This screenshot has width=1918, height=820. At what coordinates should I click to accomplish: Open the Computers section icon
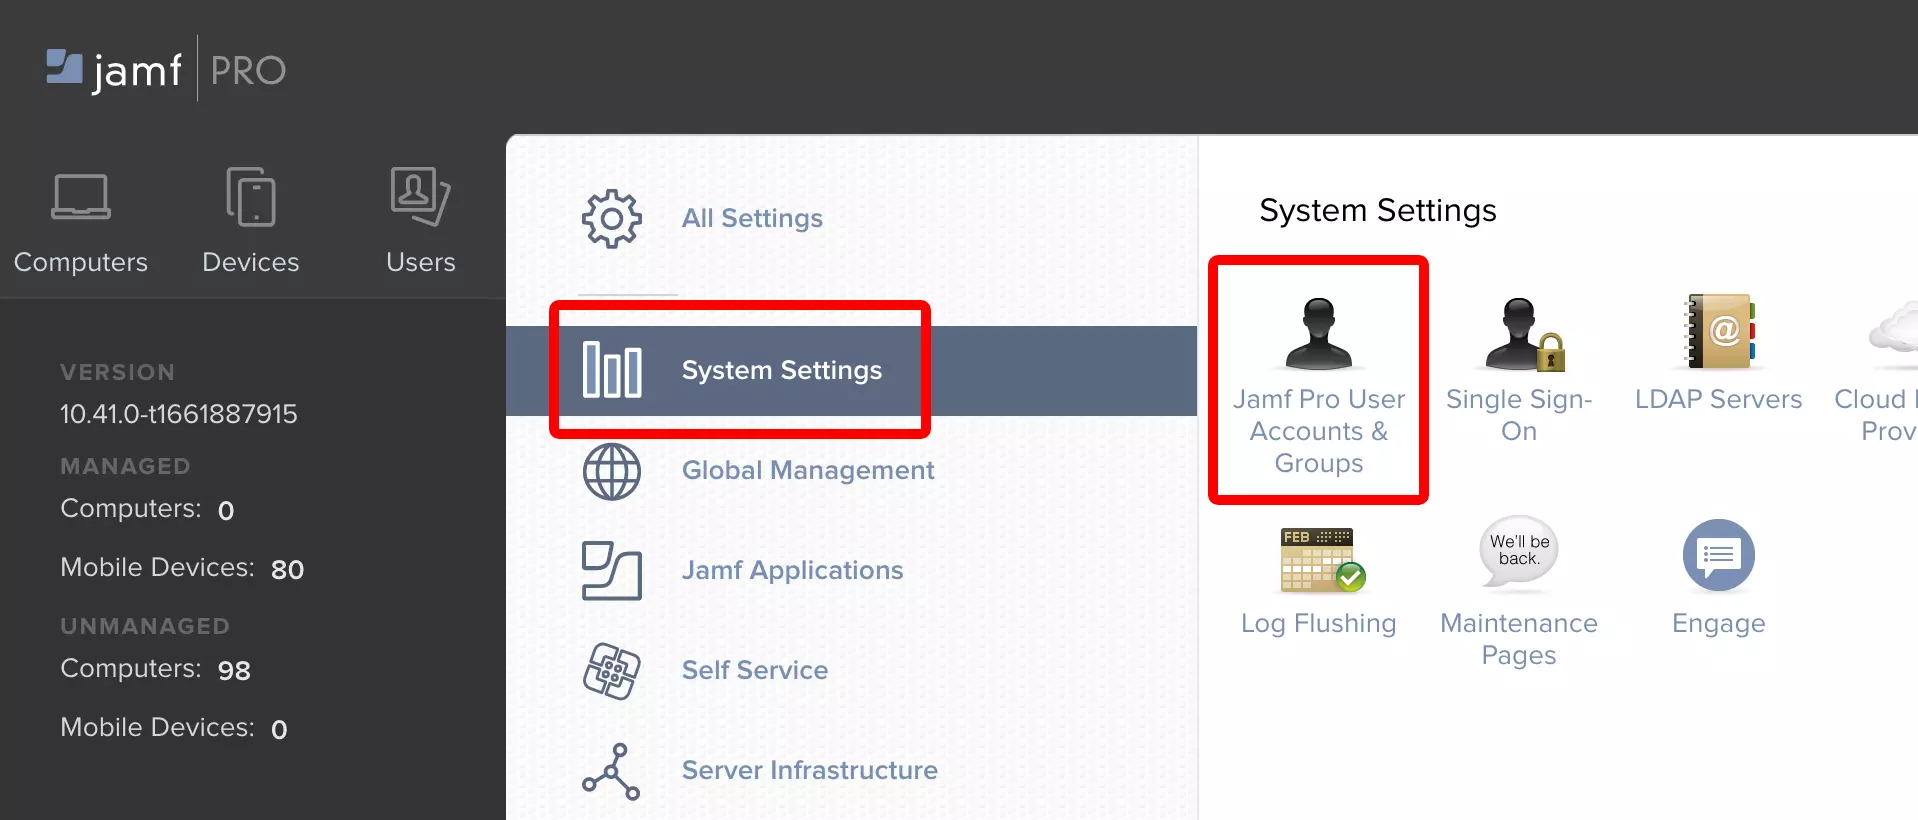[81, 197]
